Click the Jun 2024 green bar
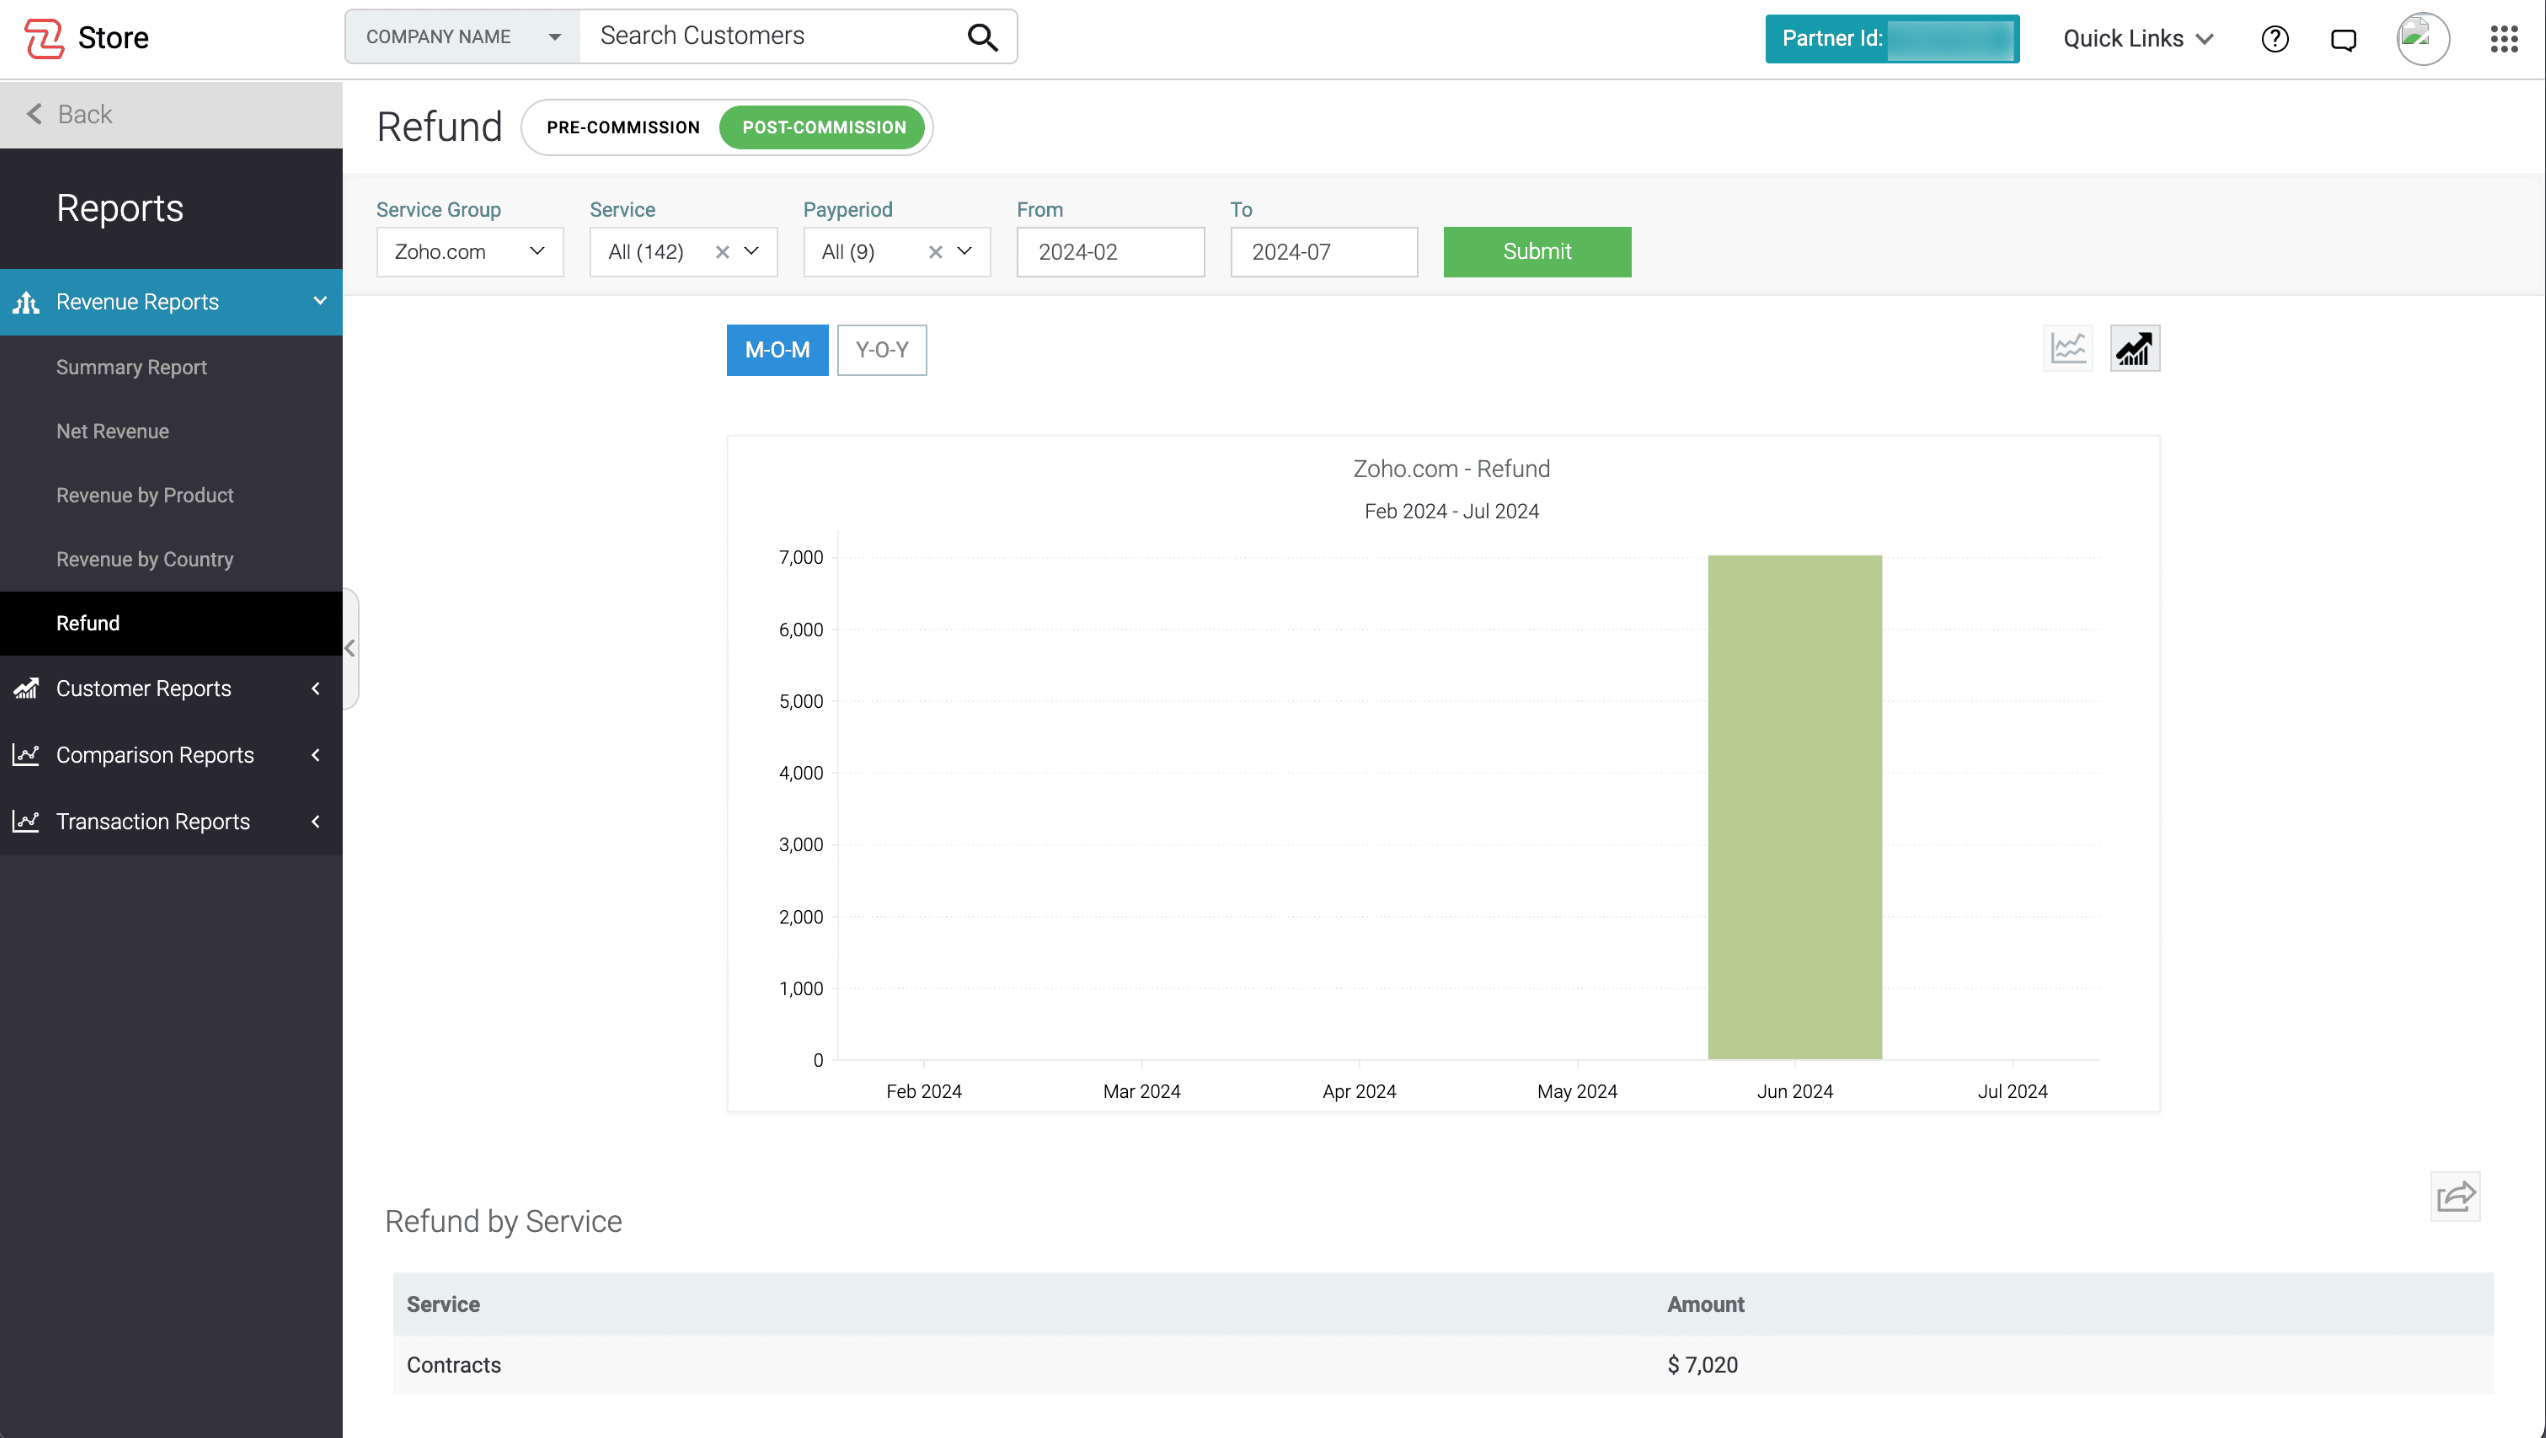 click(x=1795, y=807)
